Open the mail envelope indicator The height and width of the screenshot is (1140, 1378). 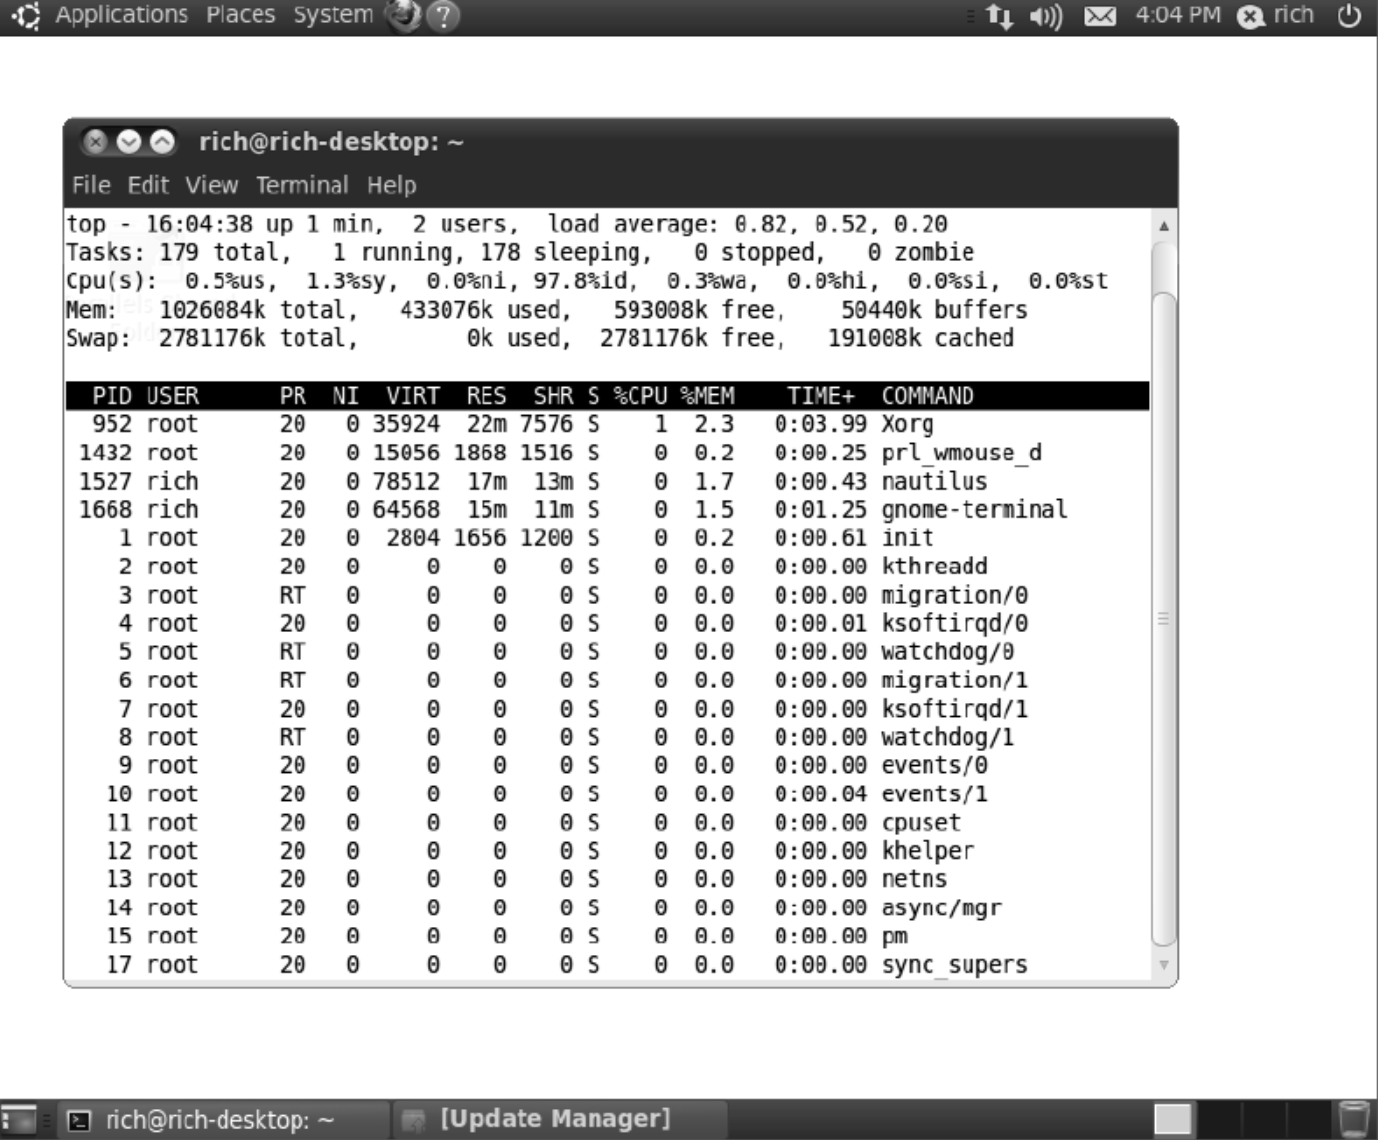pos(1100,16)
